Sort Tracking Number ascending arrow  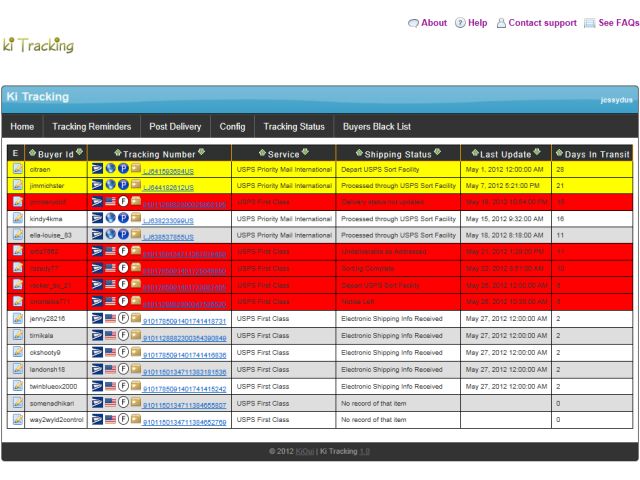tap(118, 153)
